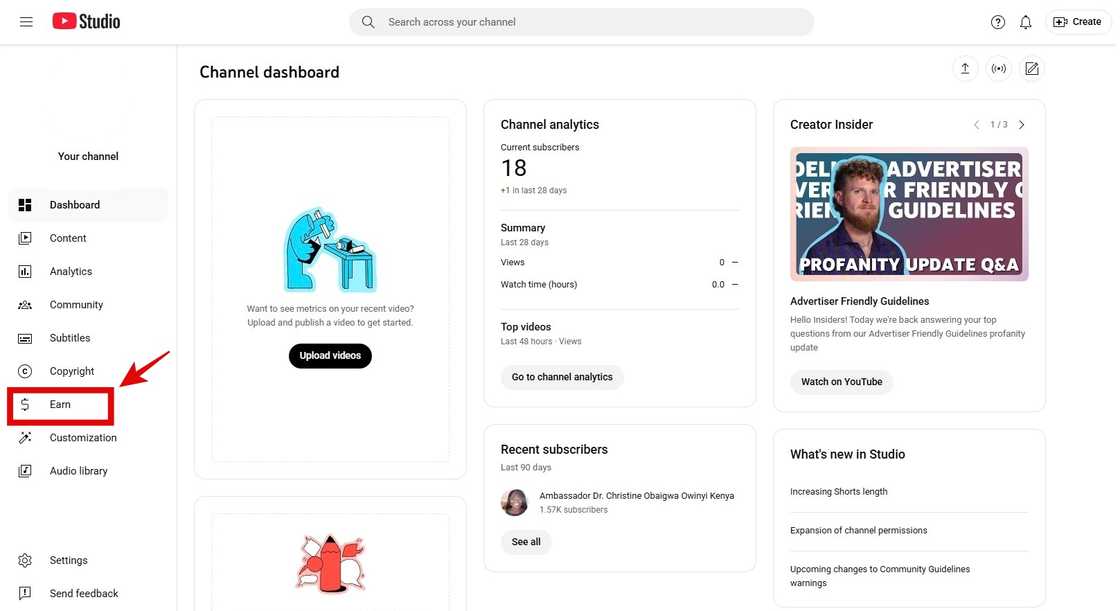Go to previous Creator Insider card
The image size is (1120, 611).
point(976,125)
